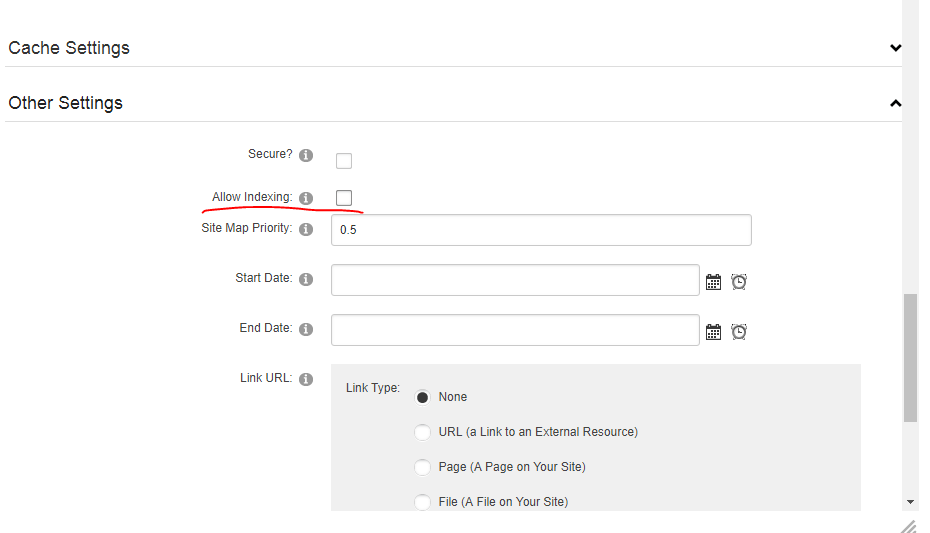This screenshot has height=533, width=930.
Task: Select the None link type radio button
Action: click(x=422, y=397)
